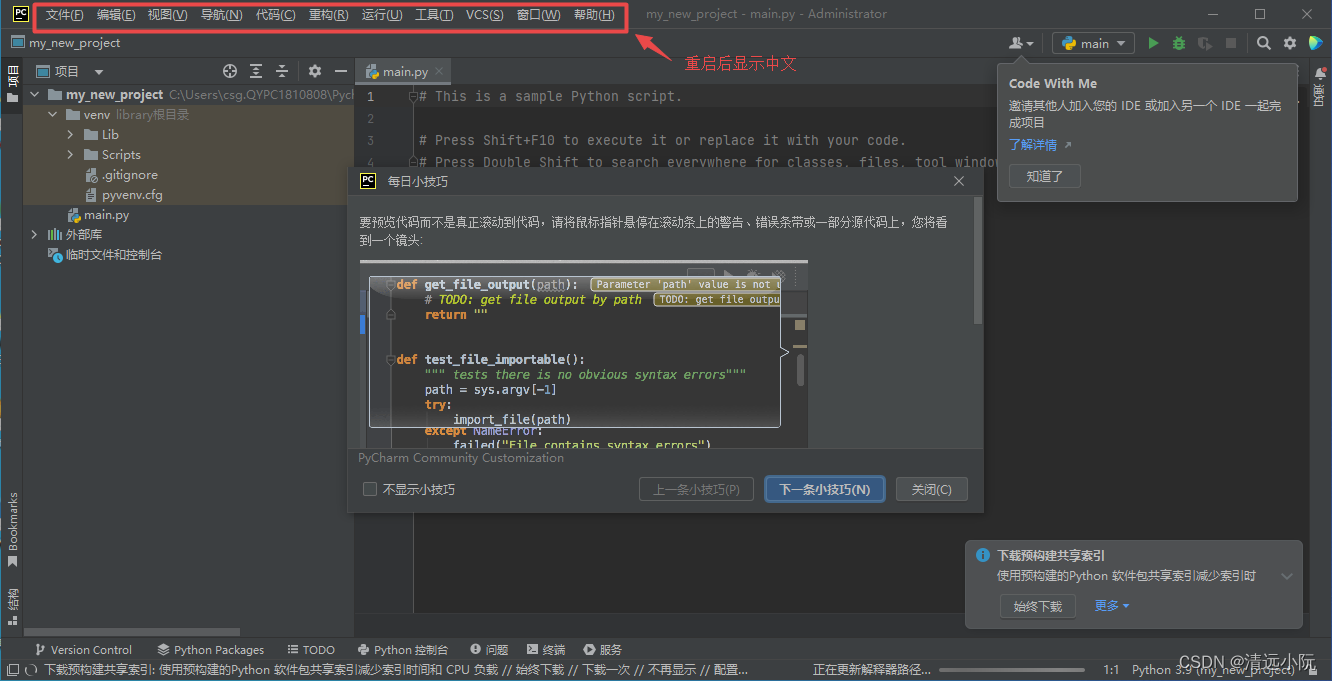Click the project panel horizontal scrollbar
The image size is (1332, 681).
tap(131, 632)
